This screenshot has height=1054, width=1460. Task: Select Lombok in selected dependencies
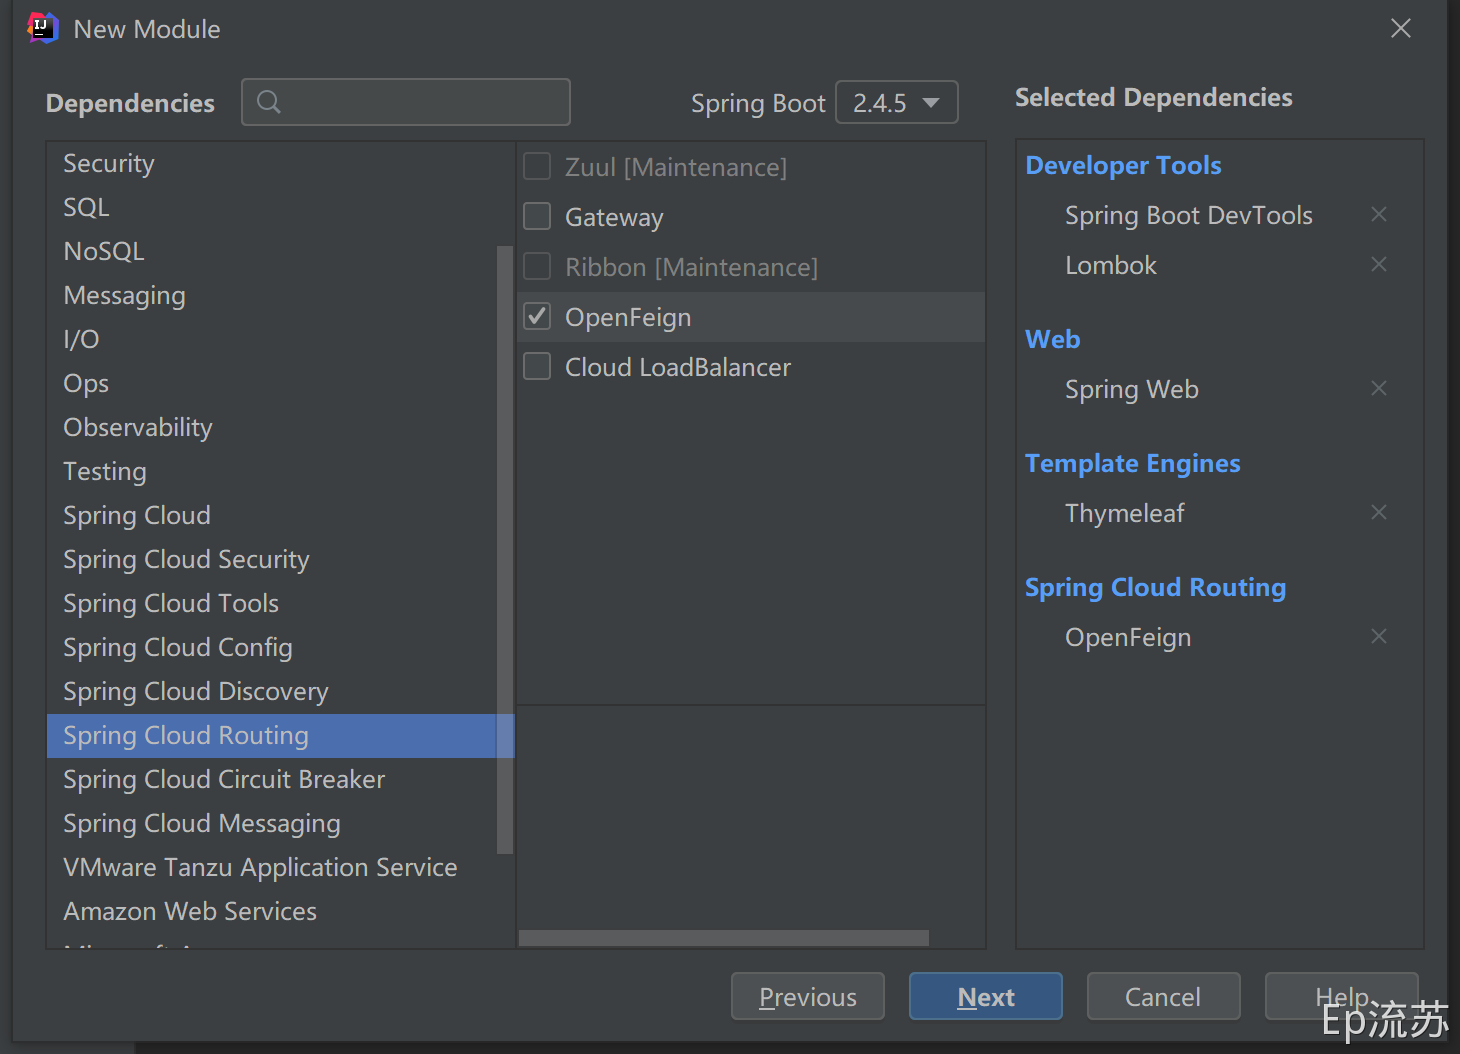click(x=1111, y=265)
